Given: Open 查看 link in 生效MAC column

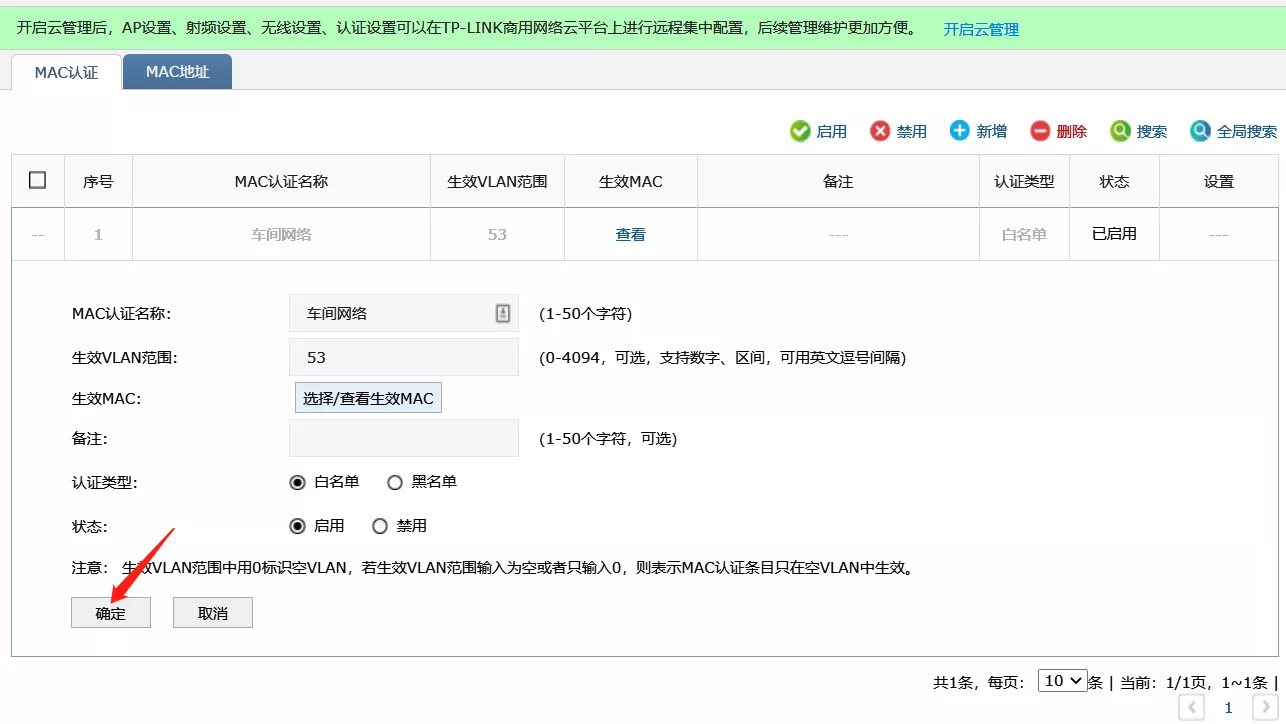Looking at the screenshot, I should coord(630,234).
